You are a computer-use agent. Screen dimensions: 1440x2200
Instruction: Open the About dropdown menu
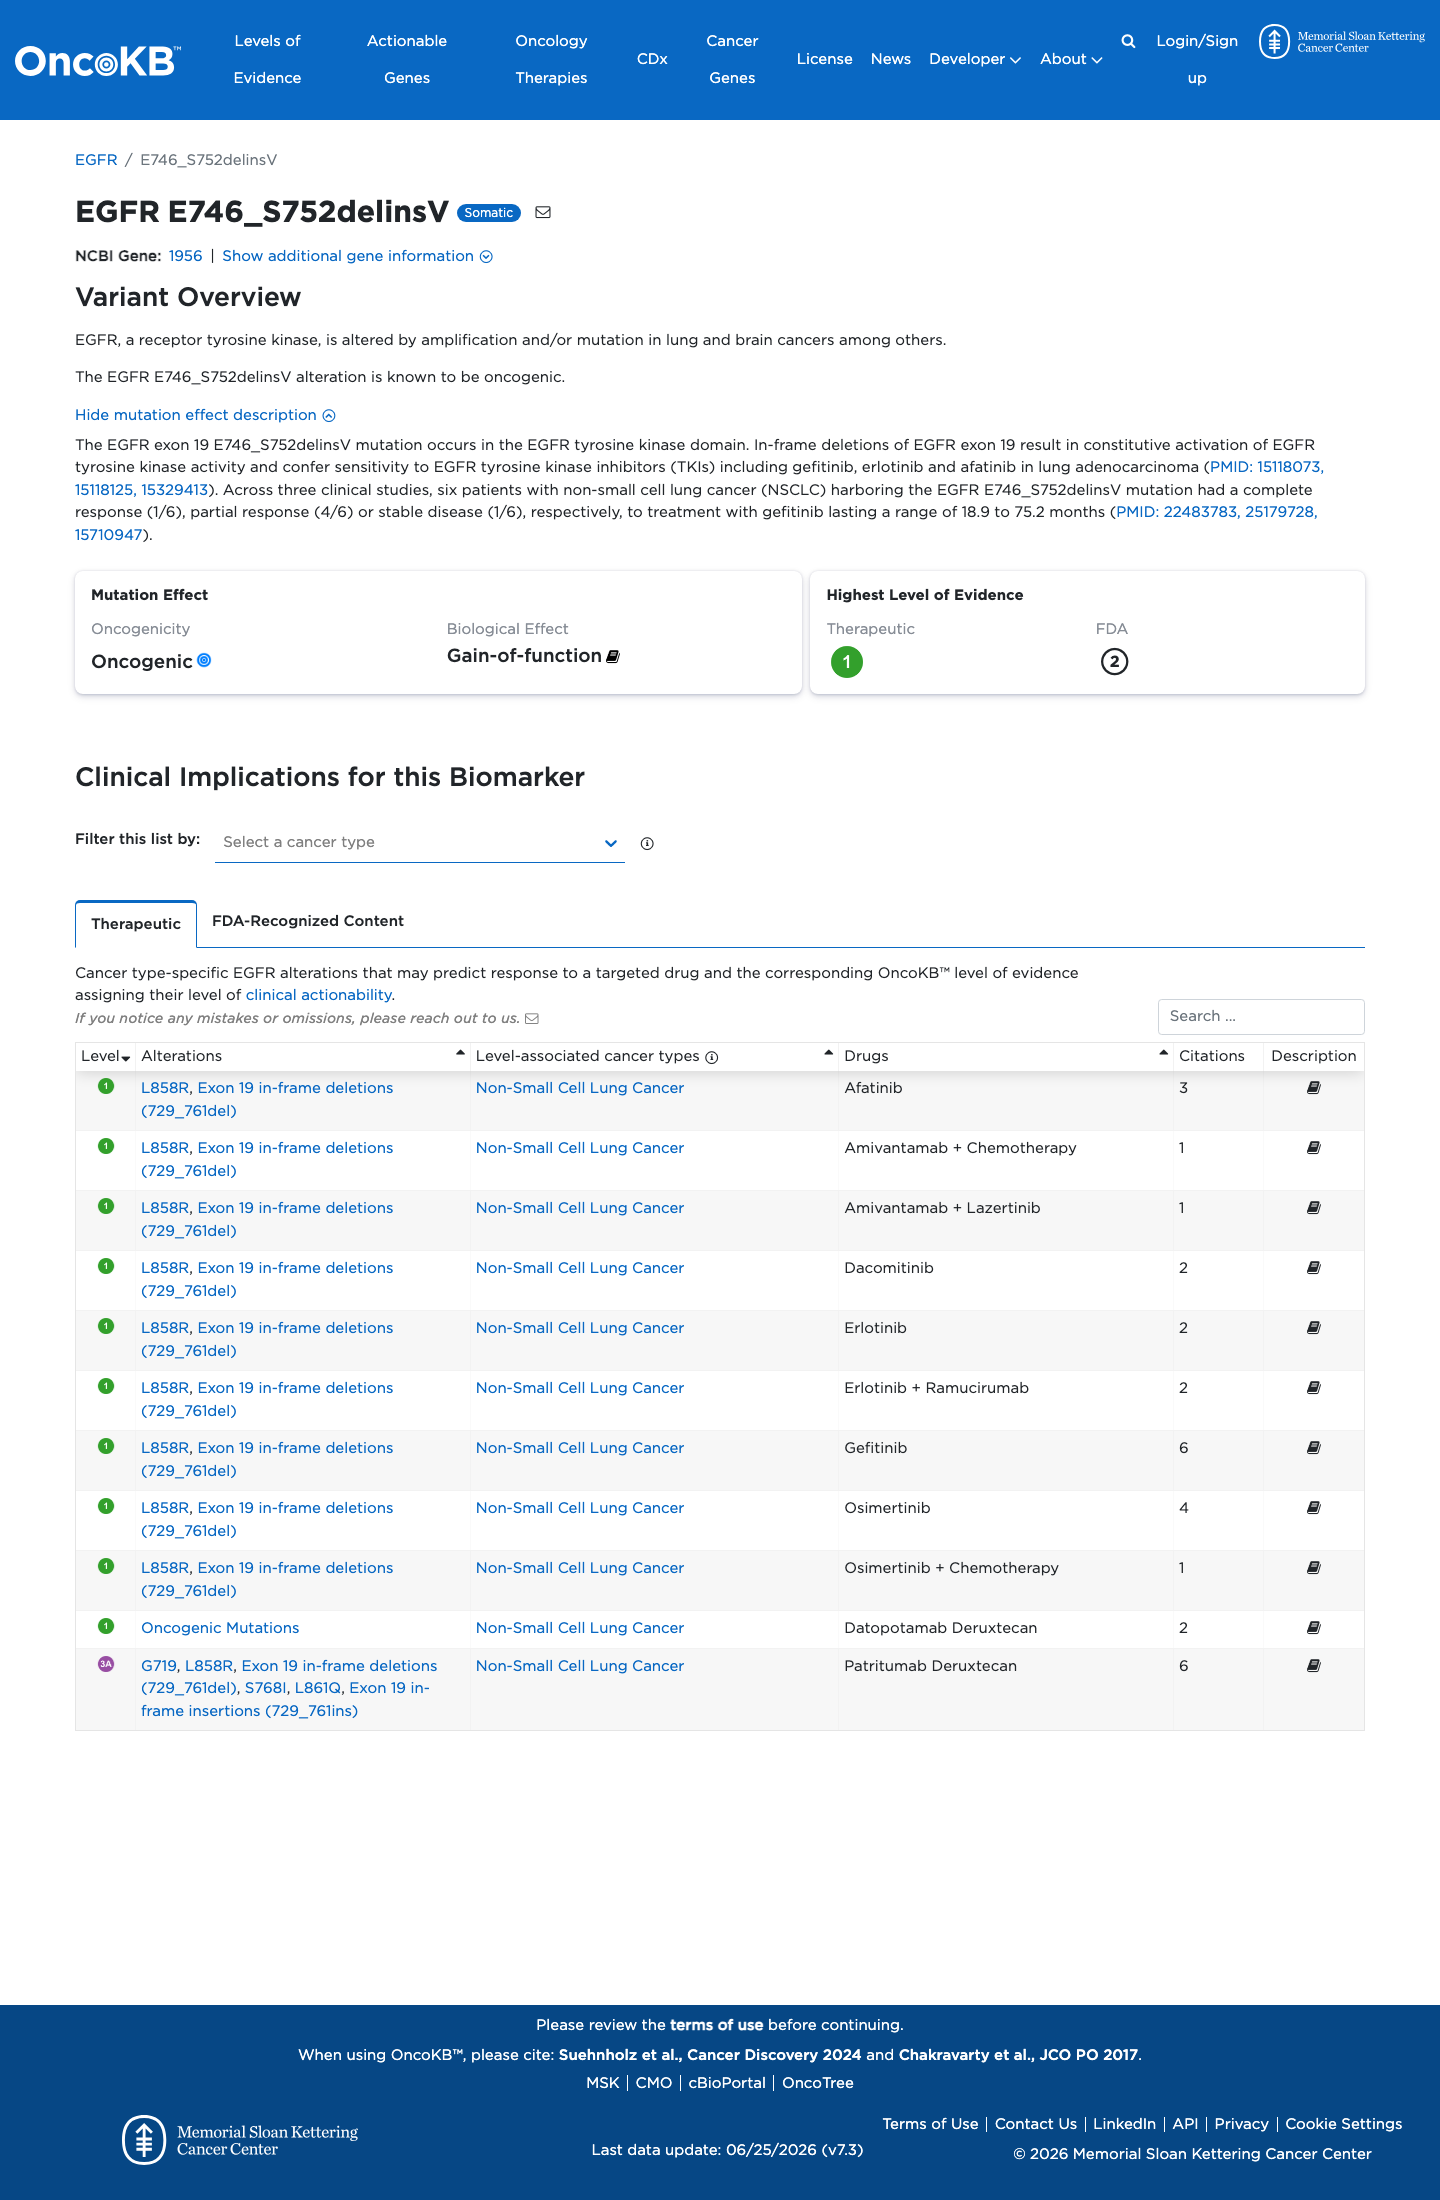point(1071,59)
